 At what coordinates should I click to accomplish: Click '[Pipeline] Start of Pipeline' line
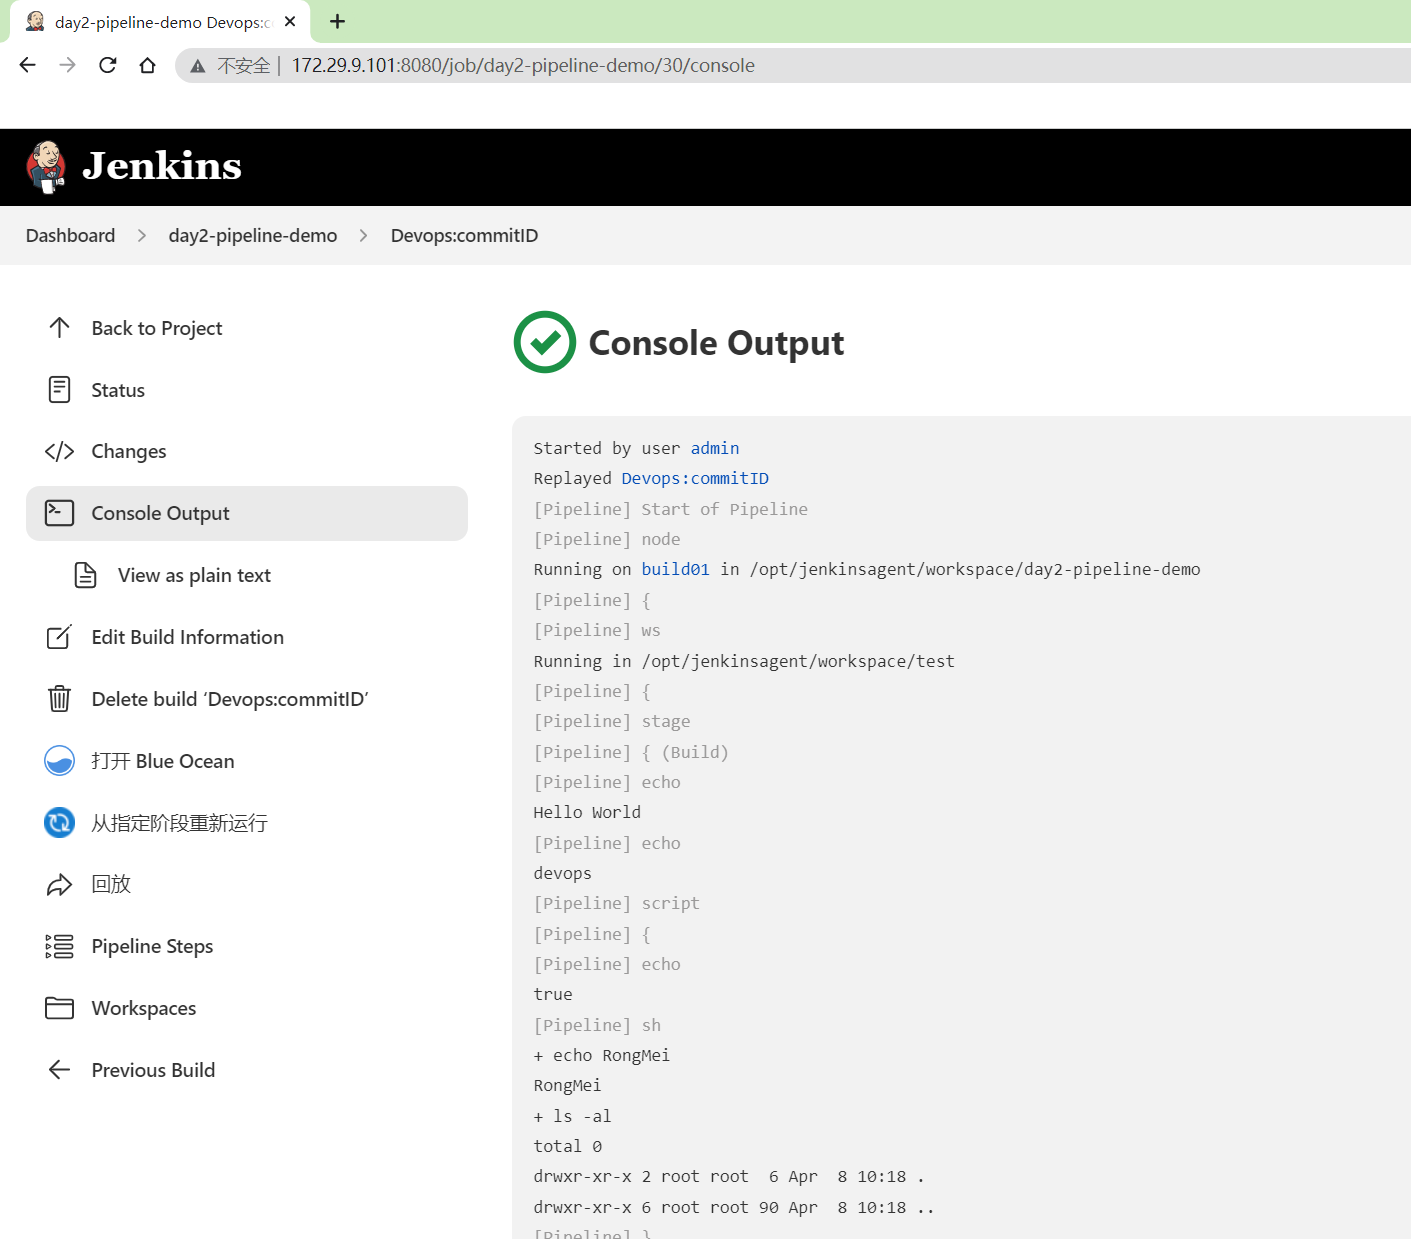pos(670,509)
